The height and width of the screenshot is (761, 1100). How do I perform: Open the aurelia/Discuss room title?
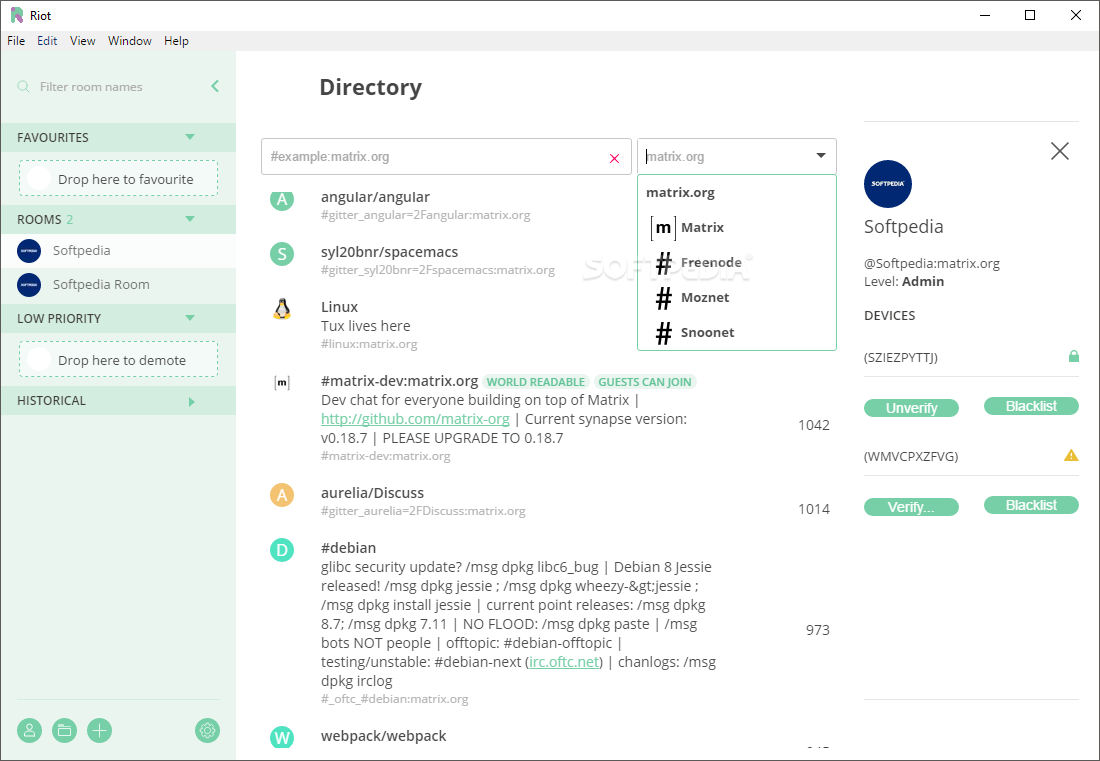point(373,493)
